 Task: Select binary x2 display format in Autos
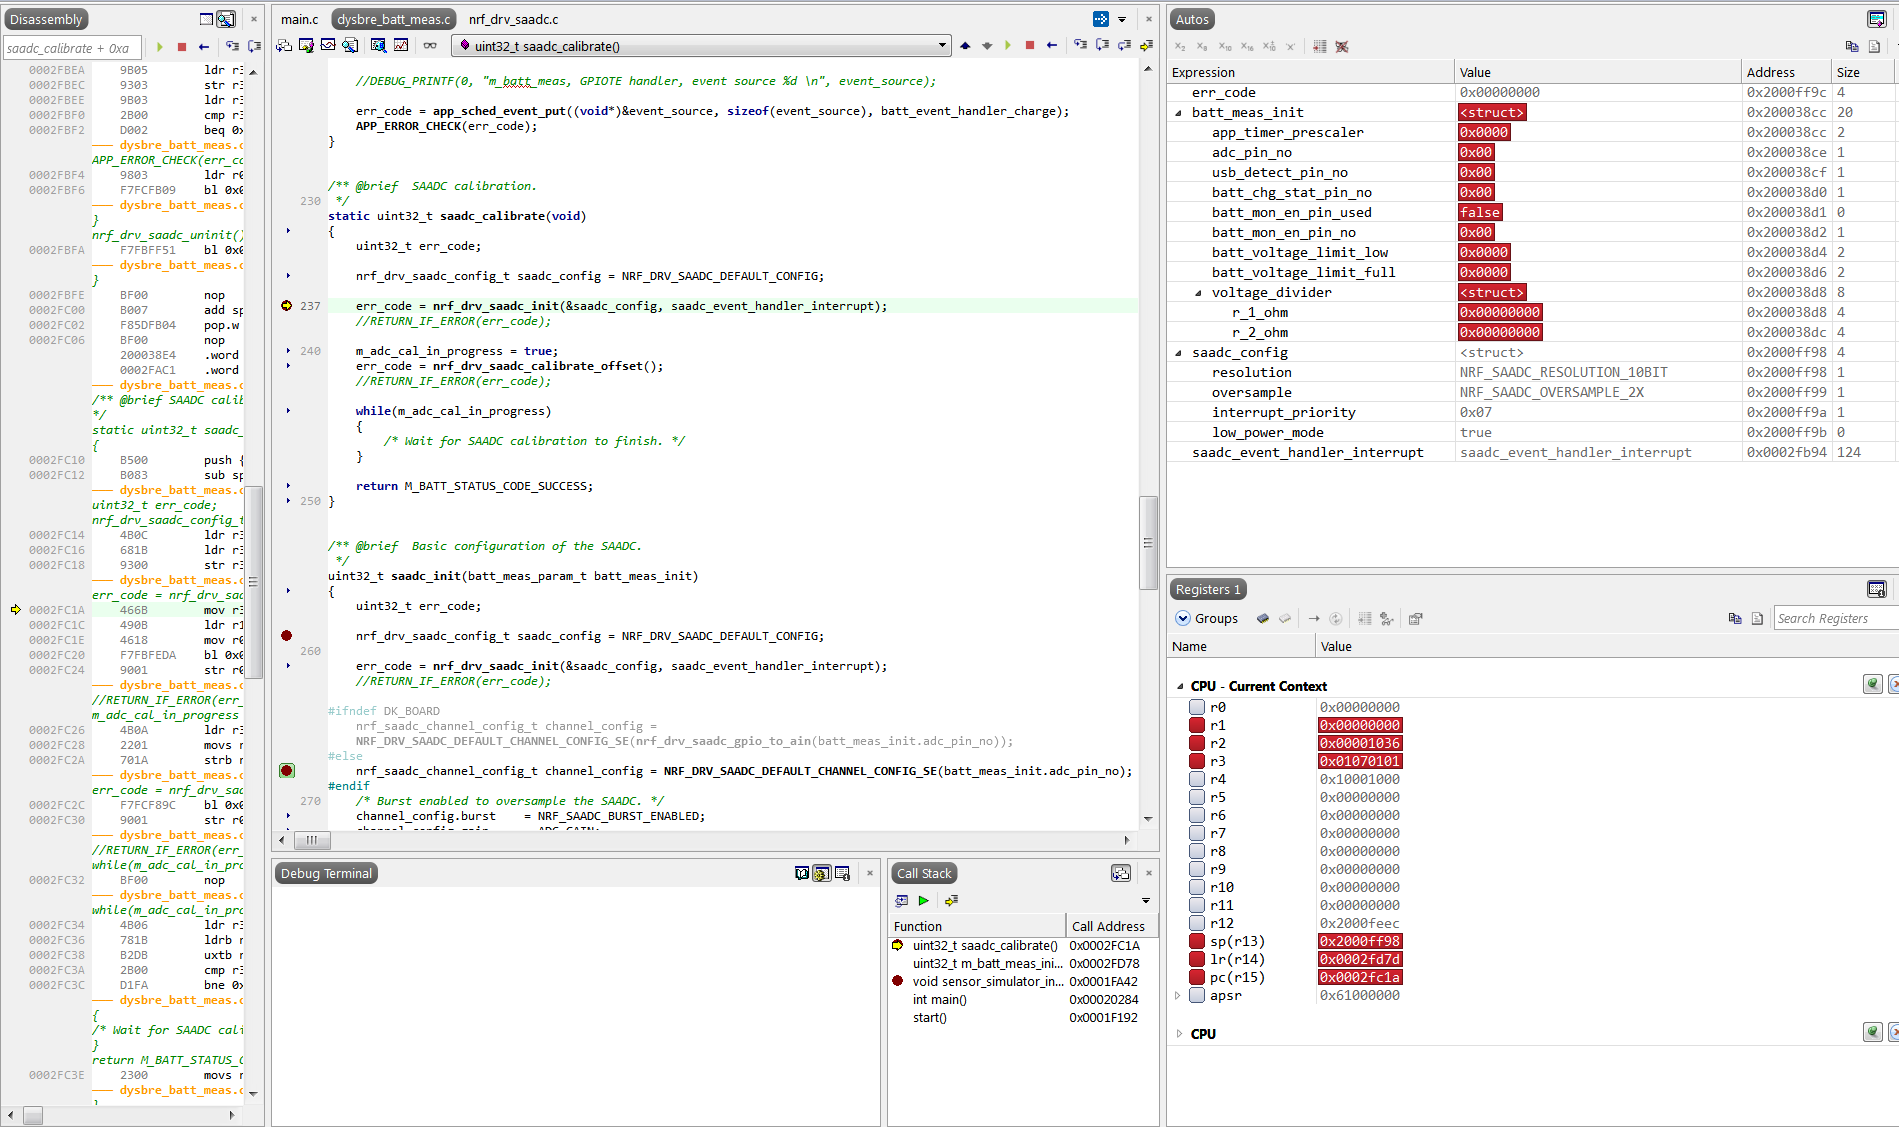(1180, 47)
